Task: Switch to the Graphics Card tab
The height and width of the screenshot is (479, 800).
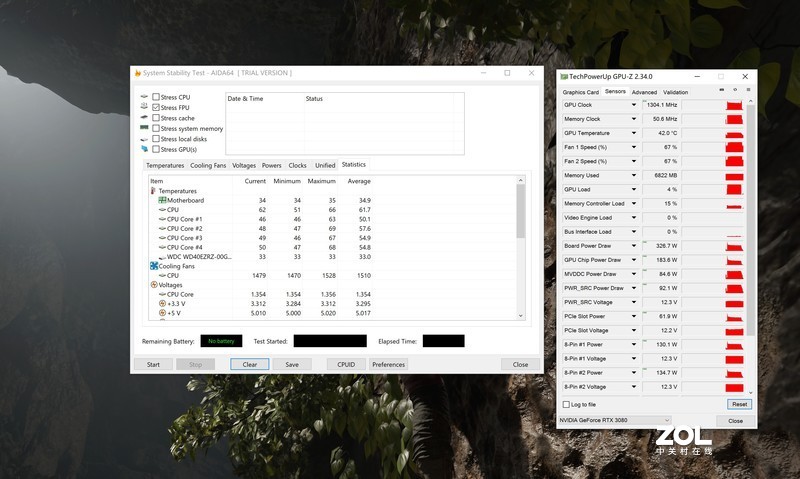Action: [580, 92]
